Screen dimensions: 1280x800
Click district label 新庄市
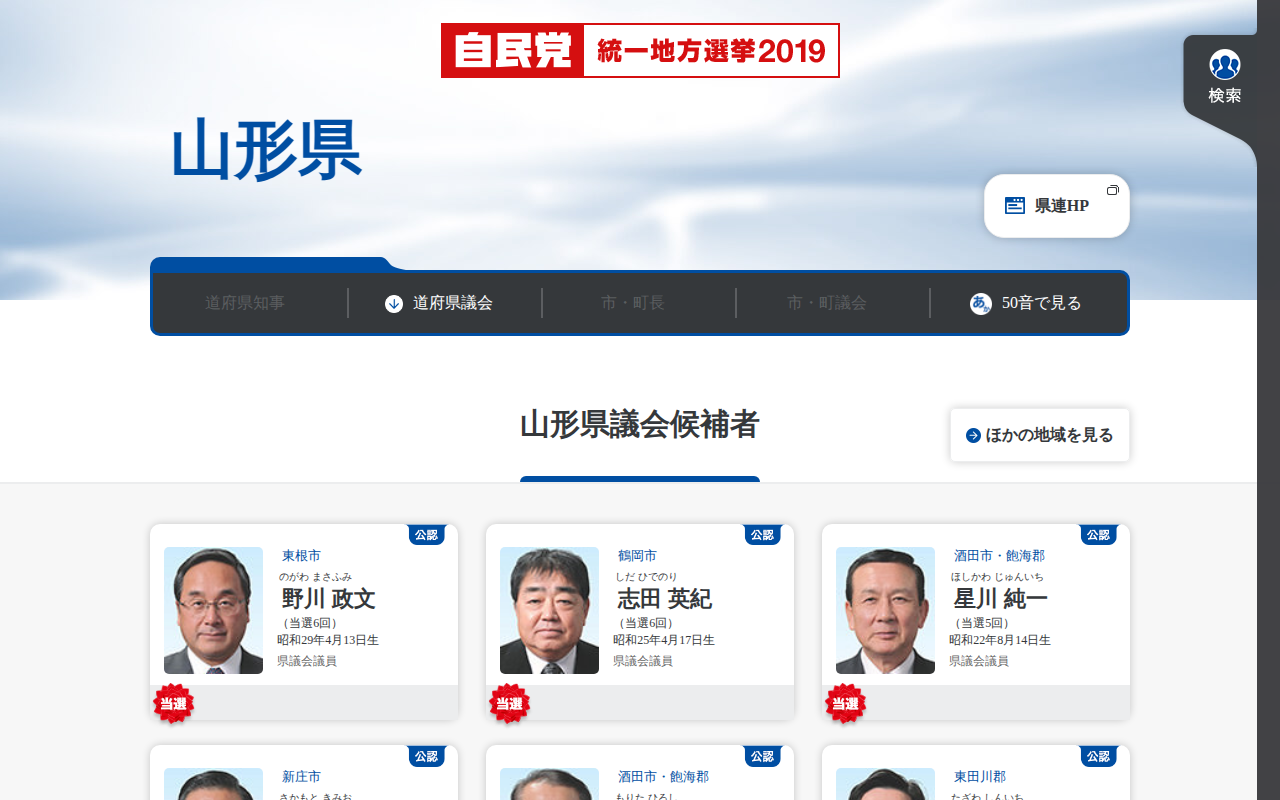pyautogui.click(x=301, y=777)
